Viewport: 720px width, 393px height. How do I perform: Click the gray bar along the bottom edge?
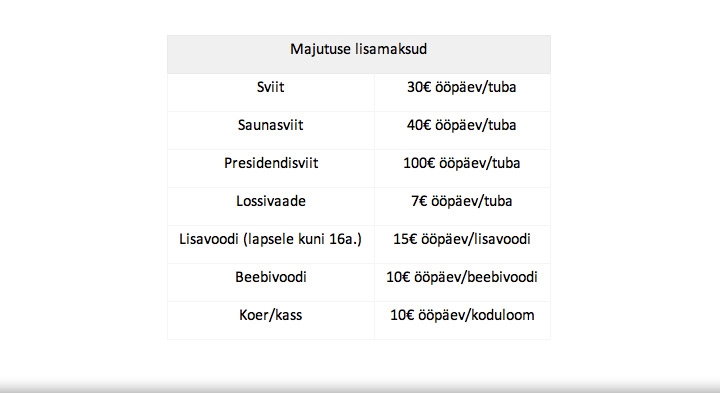pyautogui.click(x=360, y=387)
